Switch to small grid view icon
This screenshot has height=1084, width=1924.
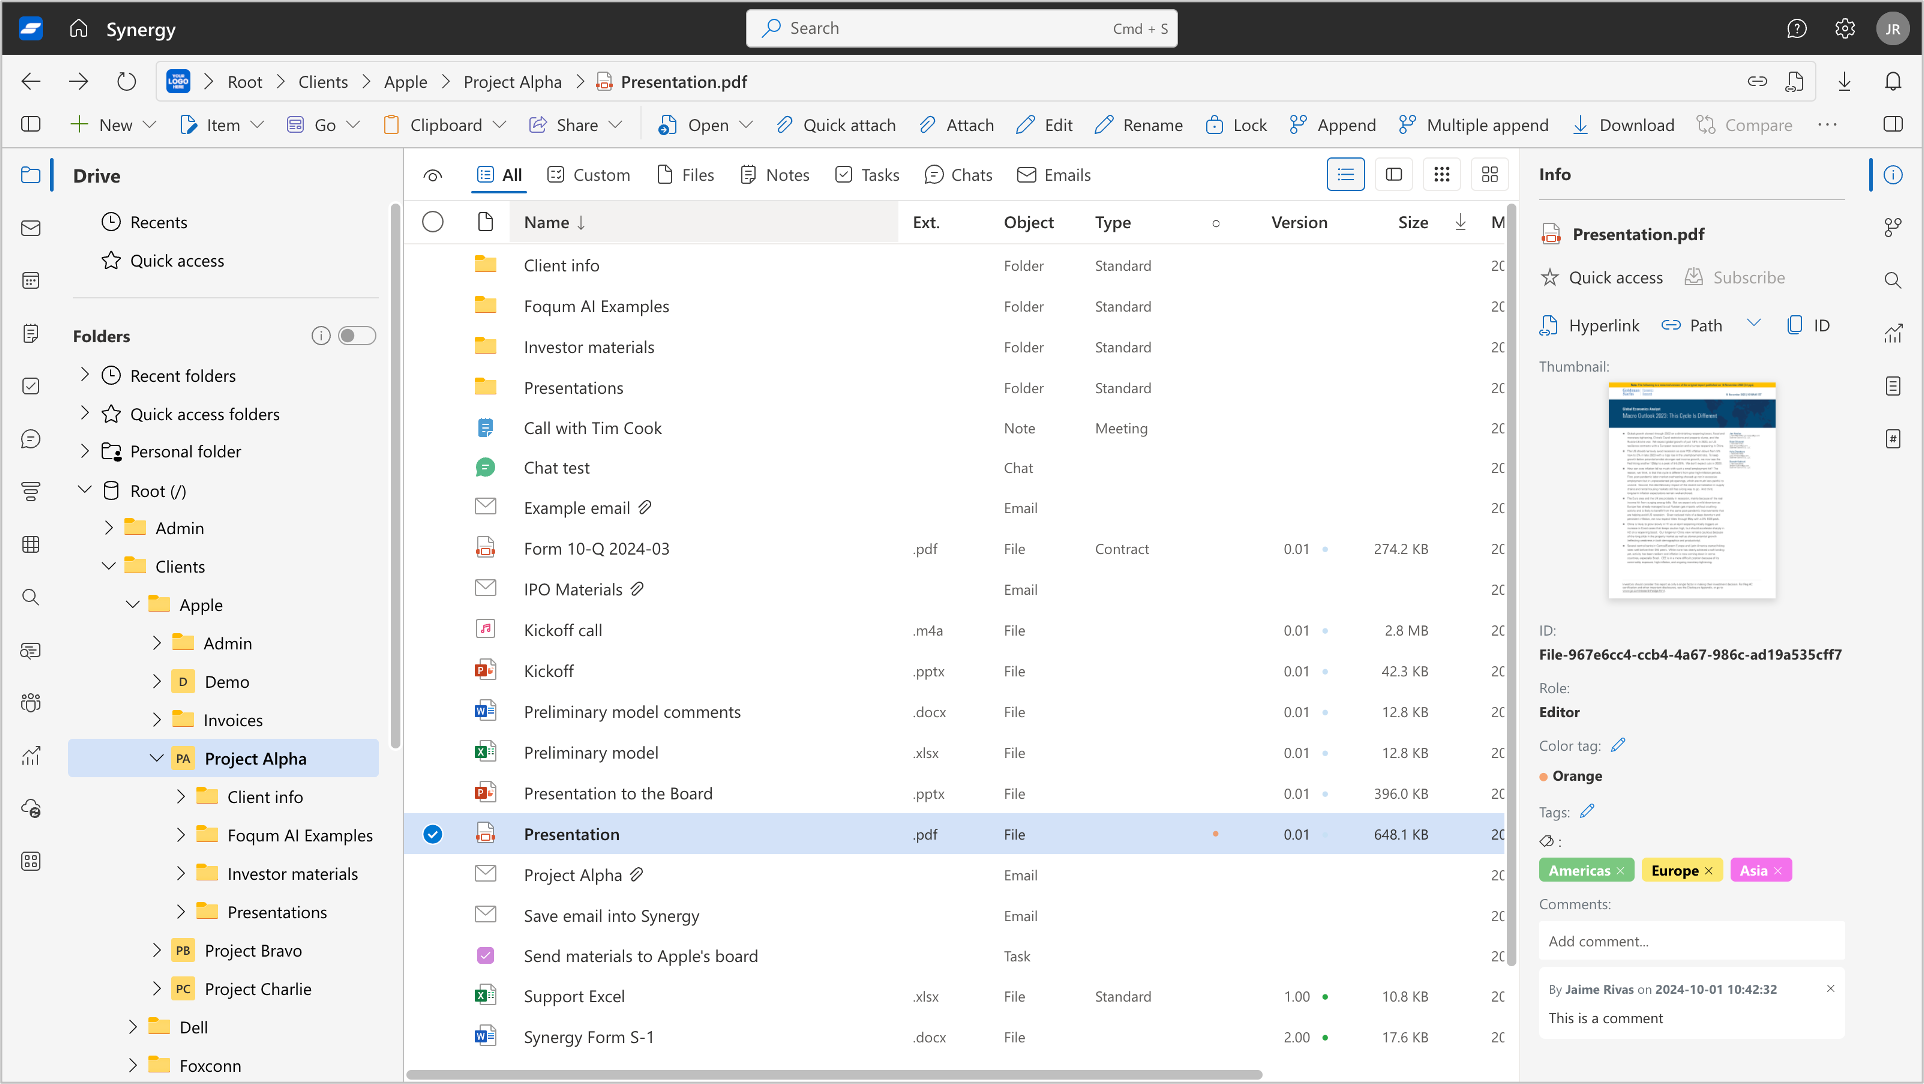1442,175
